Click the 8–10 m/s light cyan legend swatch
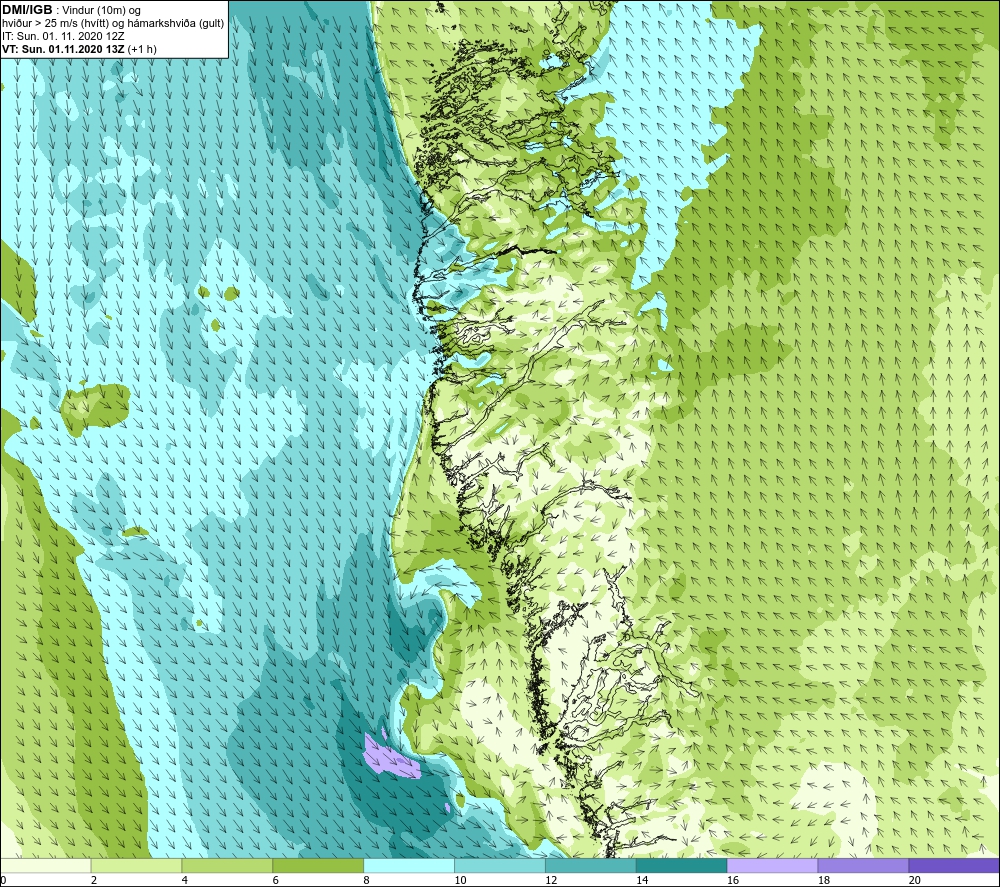1000x887 pixels. (409, 865)
